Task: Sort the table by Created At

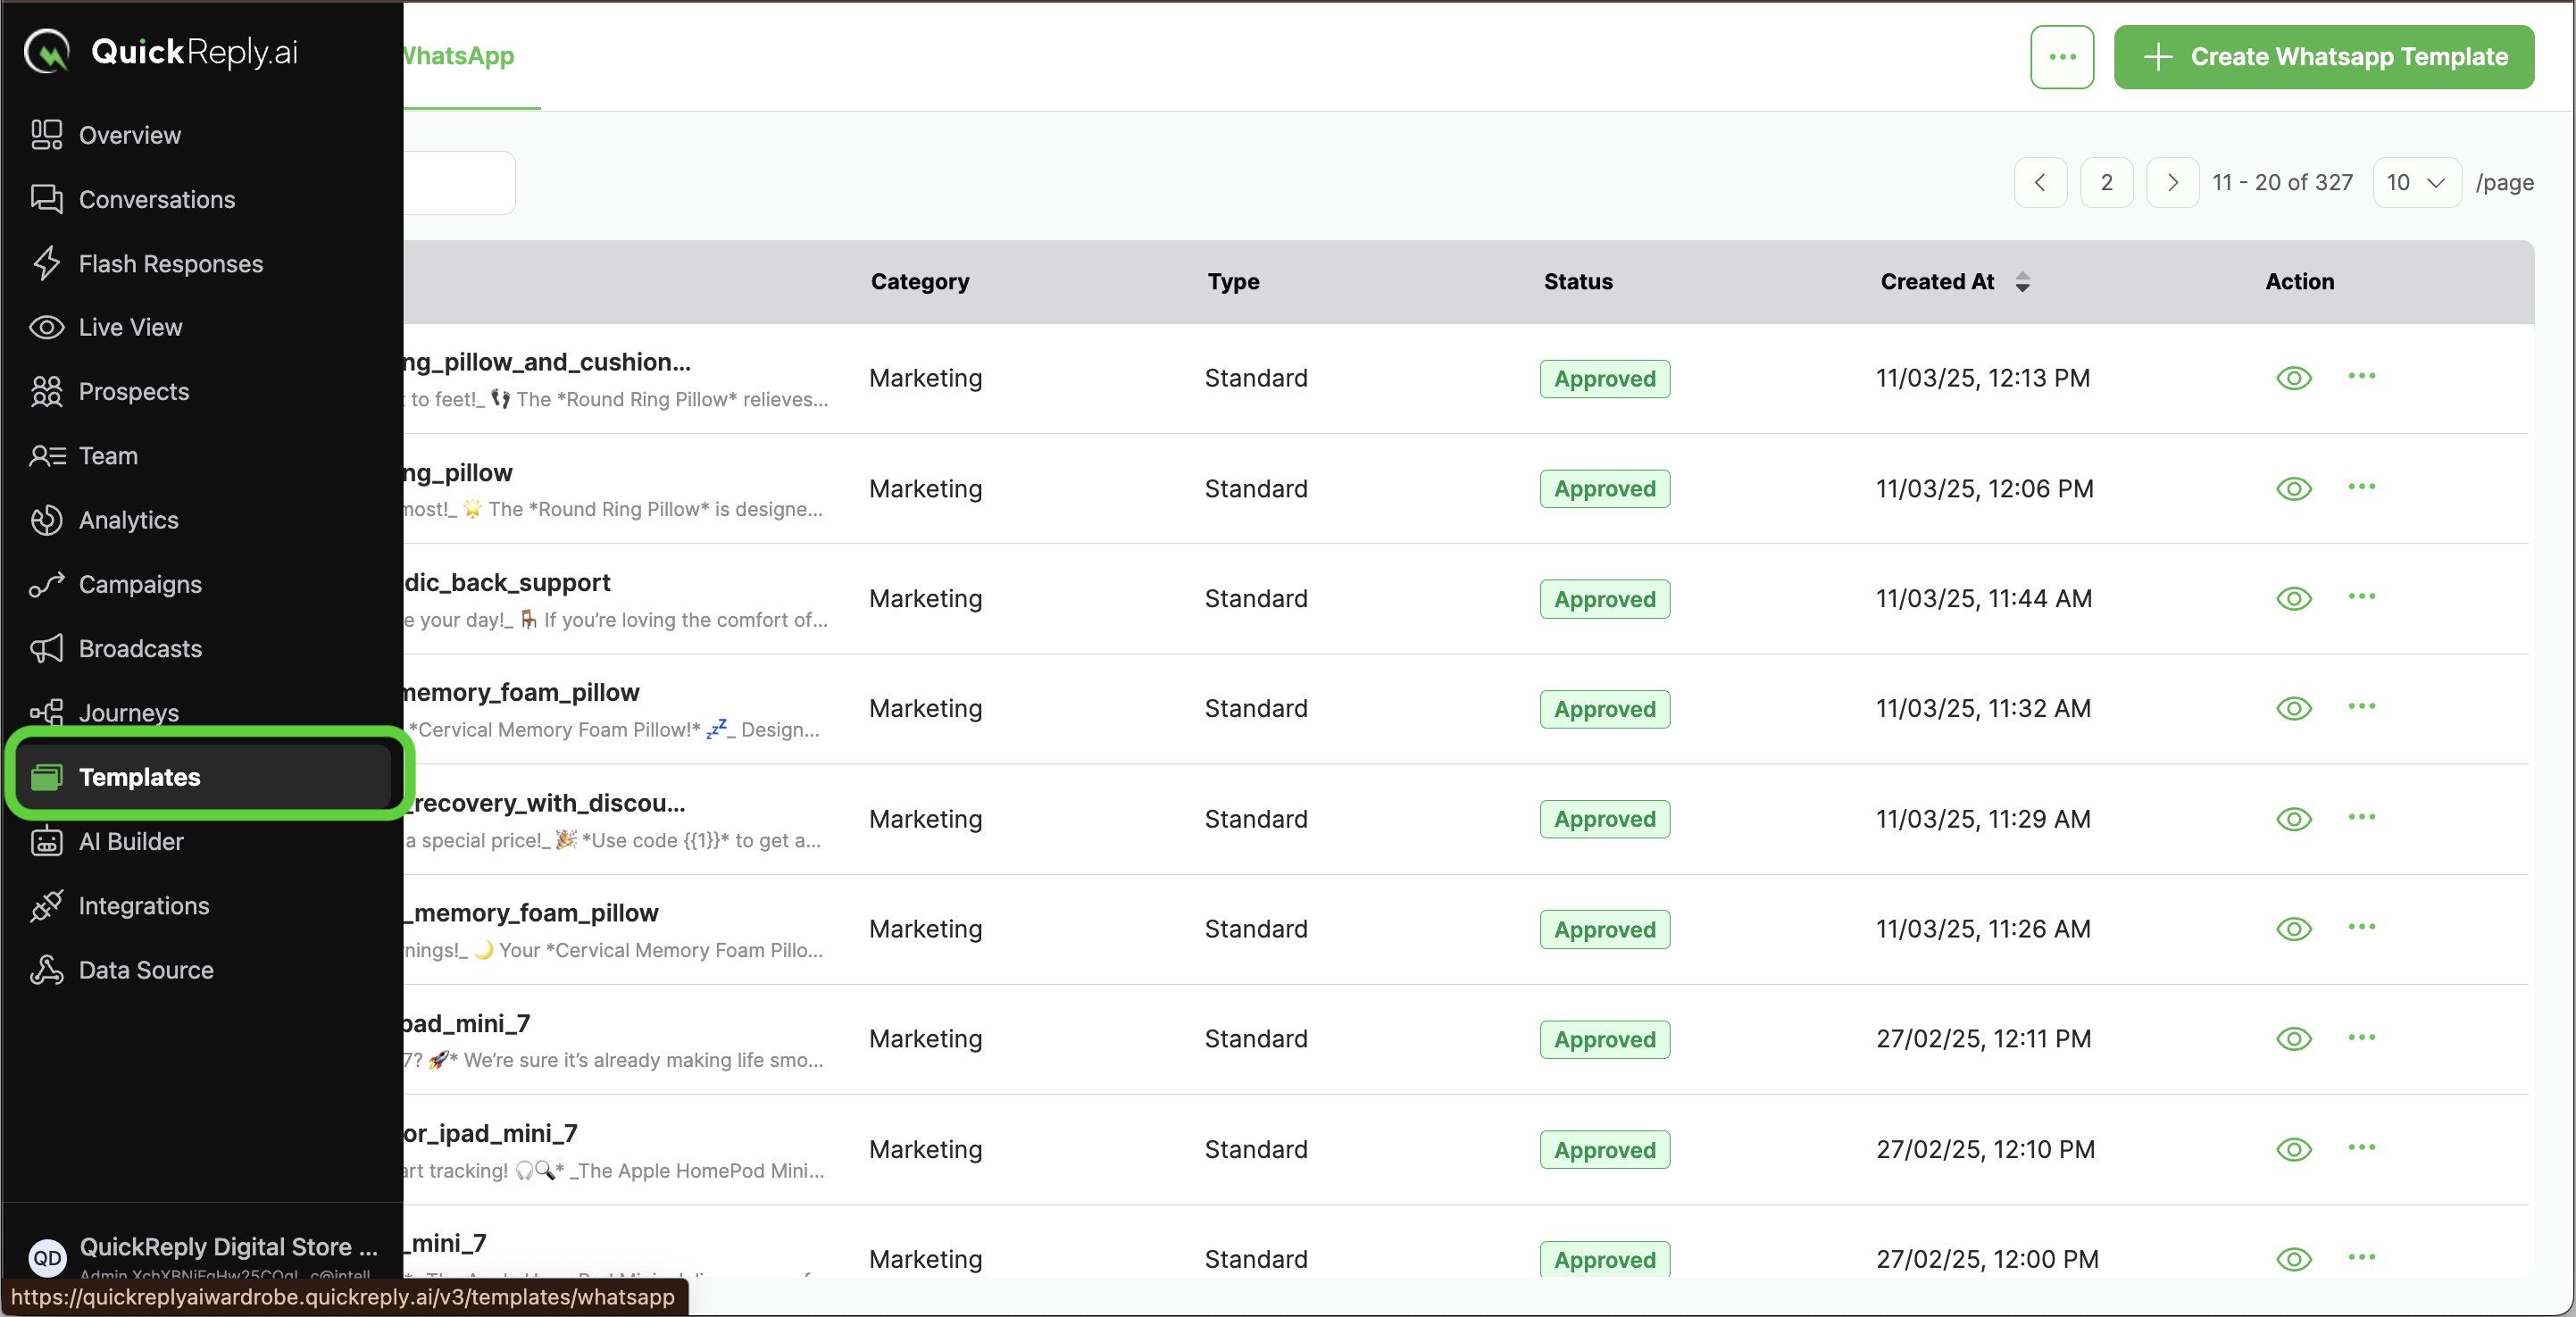Action: click(x=2022, y=282)
